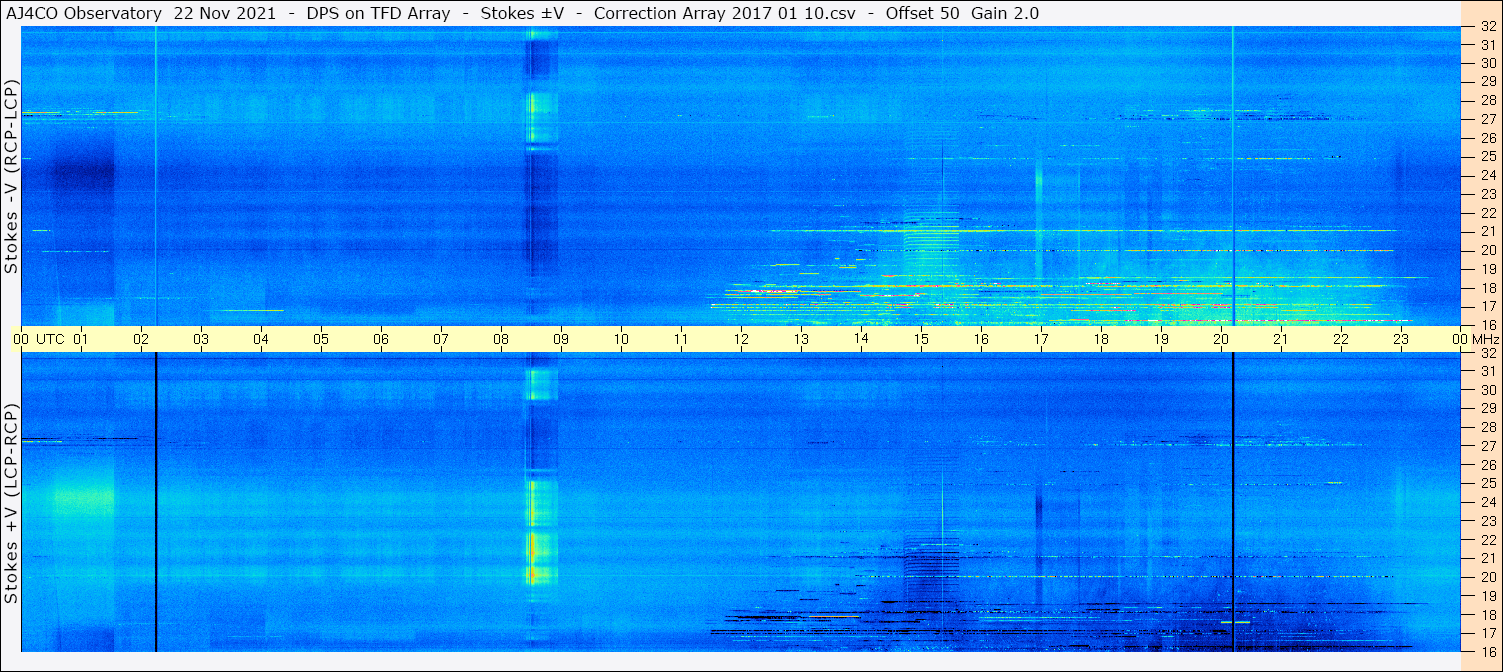Select the 12 hour time marker
This screenshot has height=672, width=1503.
[x=741, y=339]
